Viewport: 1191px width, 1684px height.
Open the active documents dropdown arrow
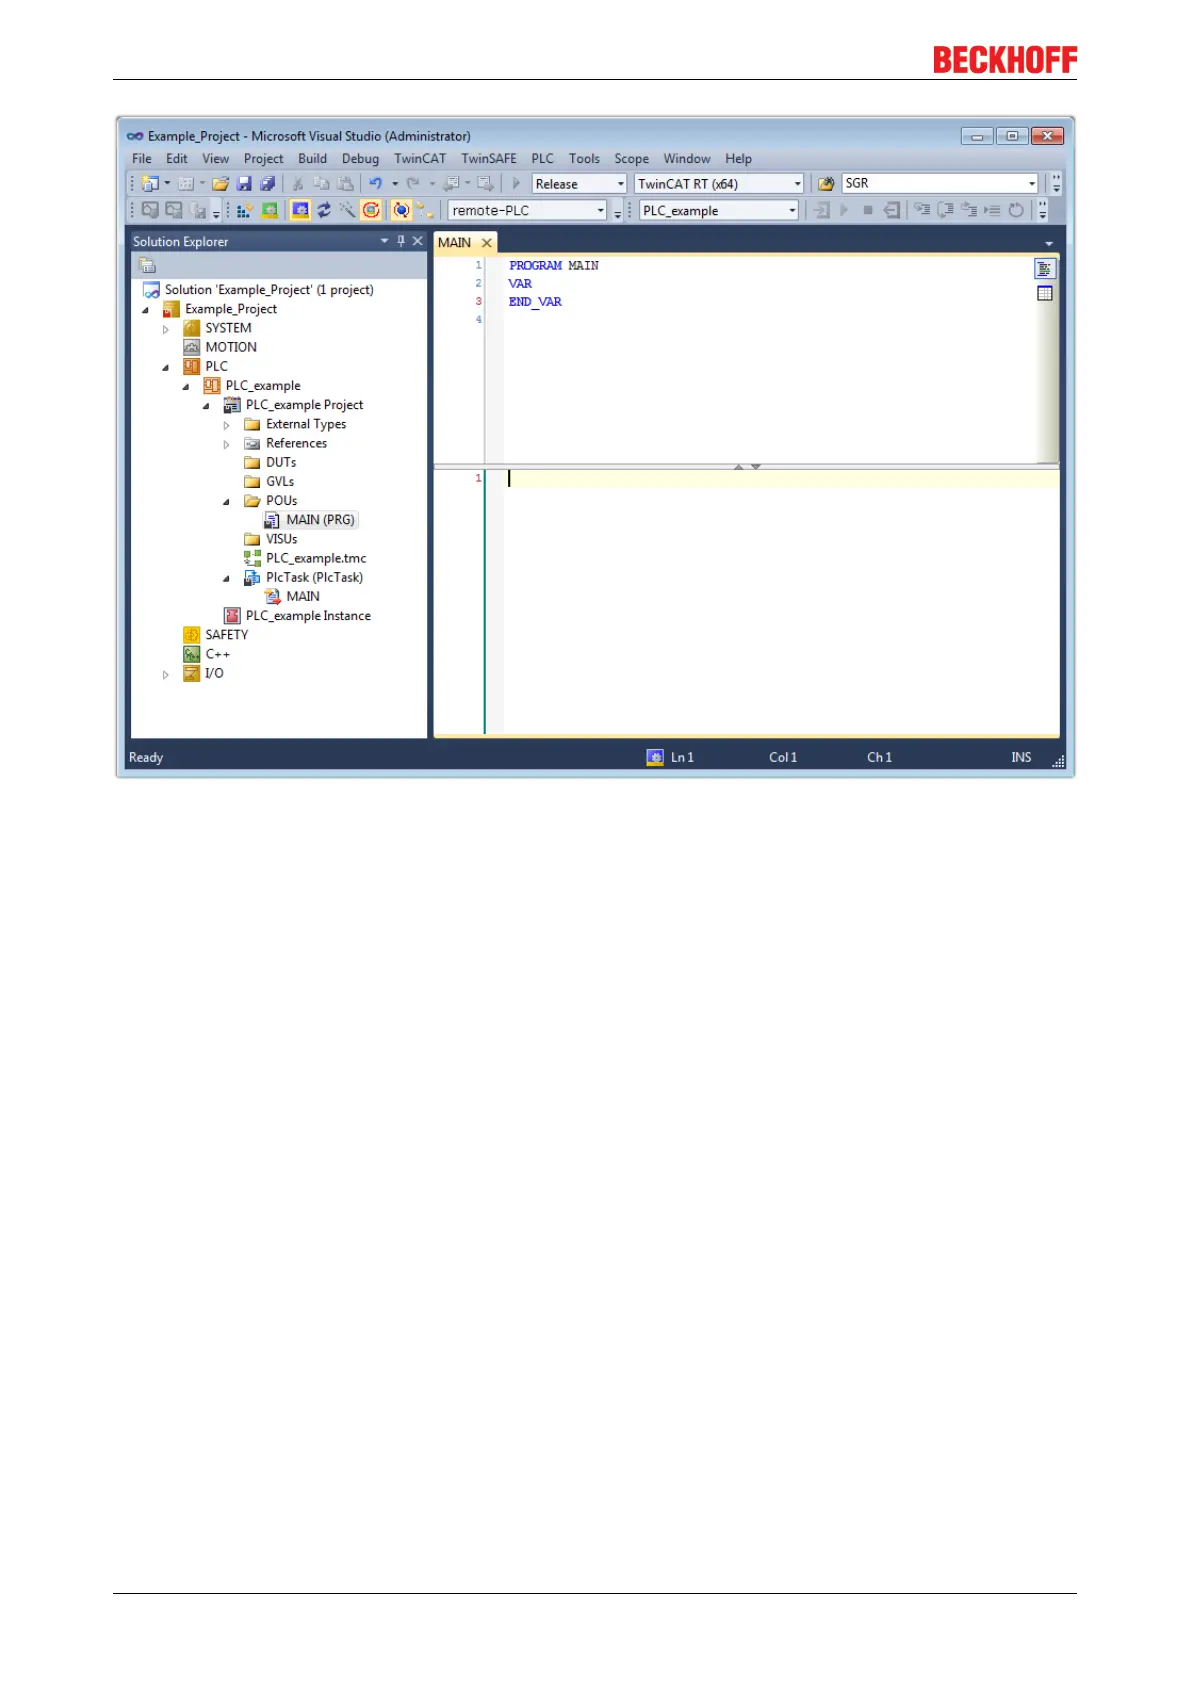coord(1049,243)
